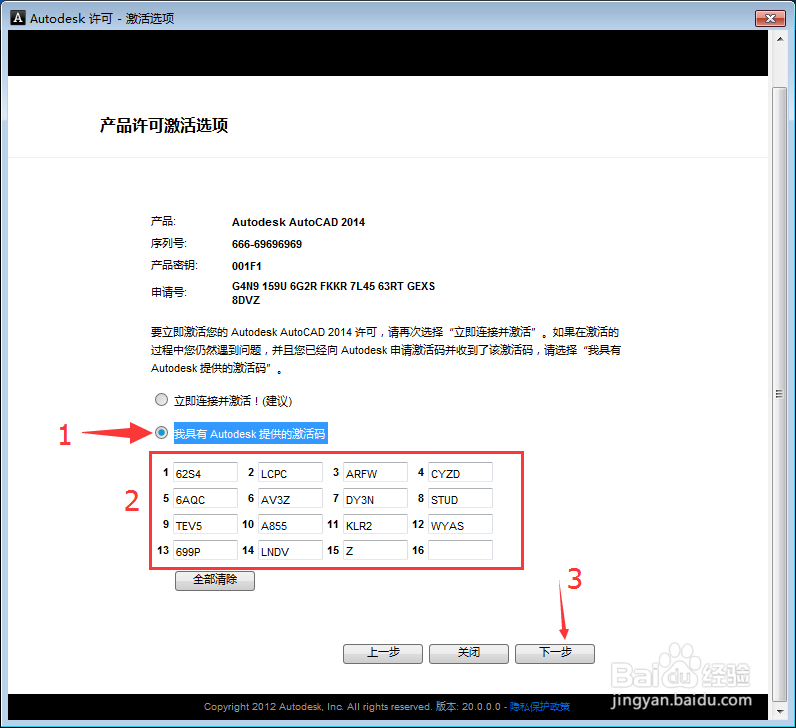
Task: Click the request code line starting G4N9
Action: point(333,286)
